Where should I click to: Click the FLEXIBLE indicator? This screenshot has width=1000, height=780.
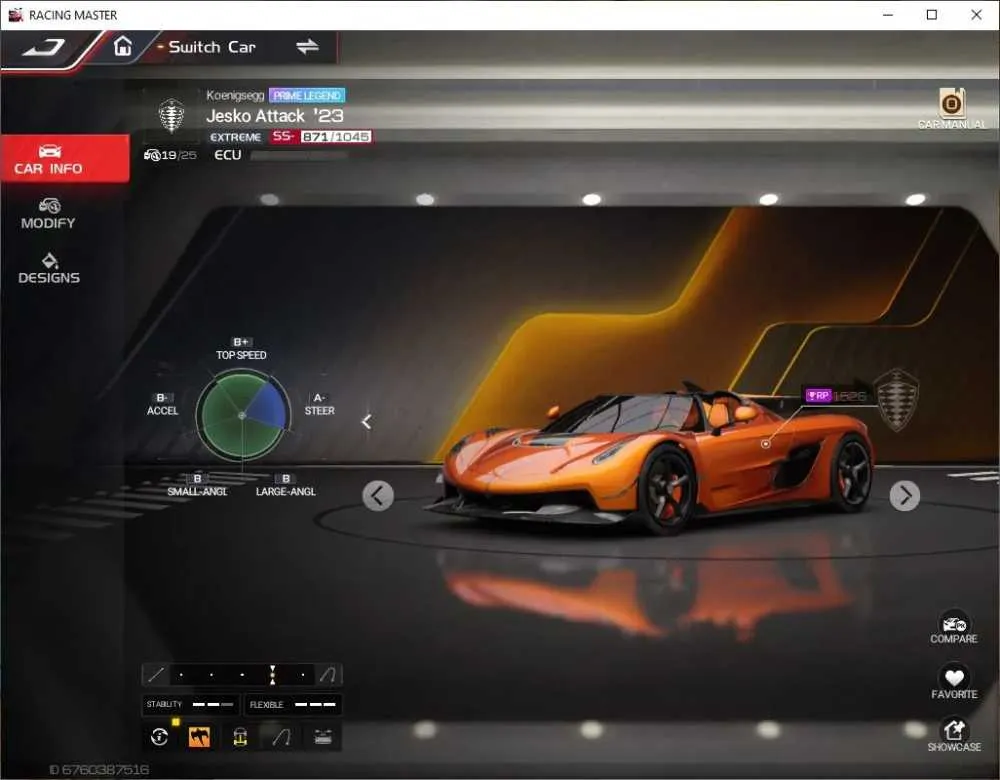[293, 705]
